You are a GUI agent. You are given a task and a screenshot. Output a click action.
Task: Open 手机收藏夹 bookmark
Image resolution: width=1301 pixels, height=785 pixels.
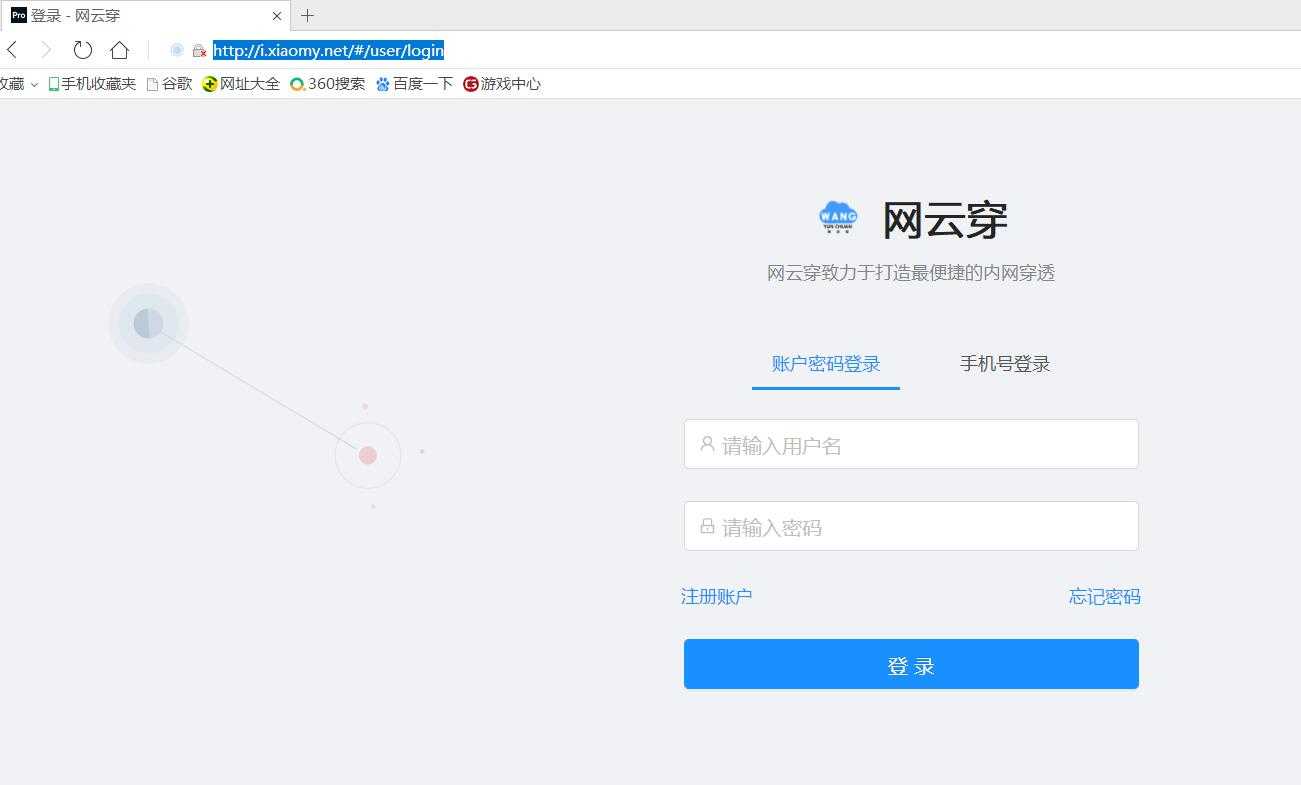click(92, 84)
